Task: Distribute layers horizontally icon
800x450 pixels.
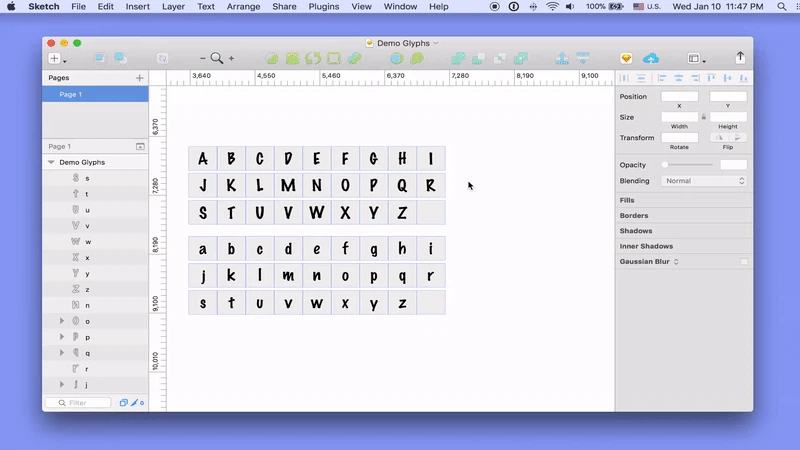Action: (624, 78)
